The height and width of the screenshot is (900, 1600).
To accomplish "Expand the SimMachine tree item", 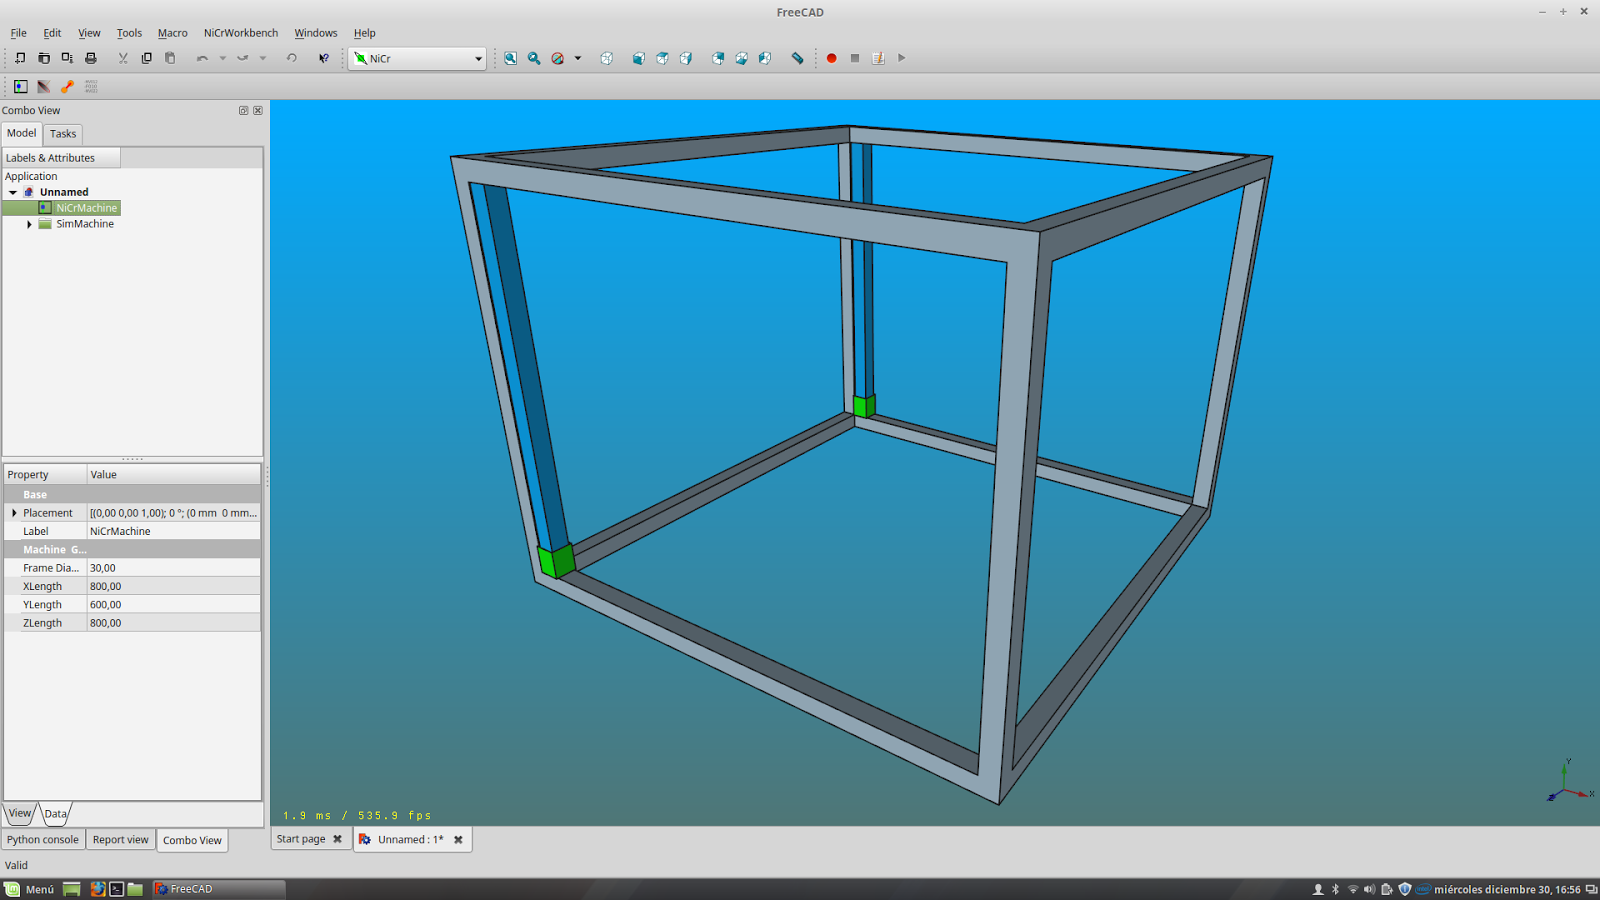I will coord(28,224).
